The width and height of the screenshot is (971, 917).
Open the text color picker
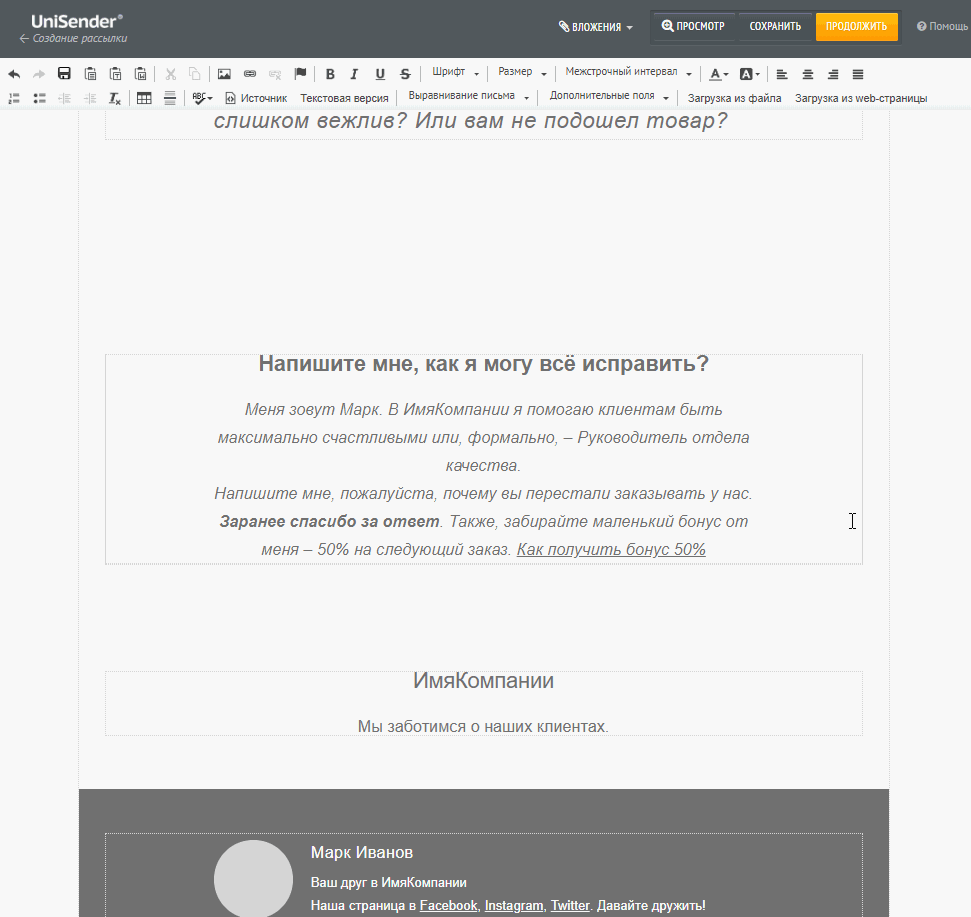[x=718, y=74]
